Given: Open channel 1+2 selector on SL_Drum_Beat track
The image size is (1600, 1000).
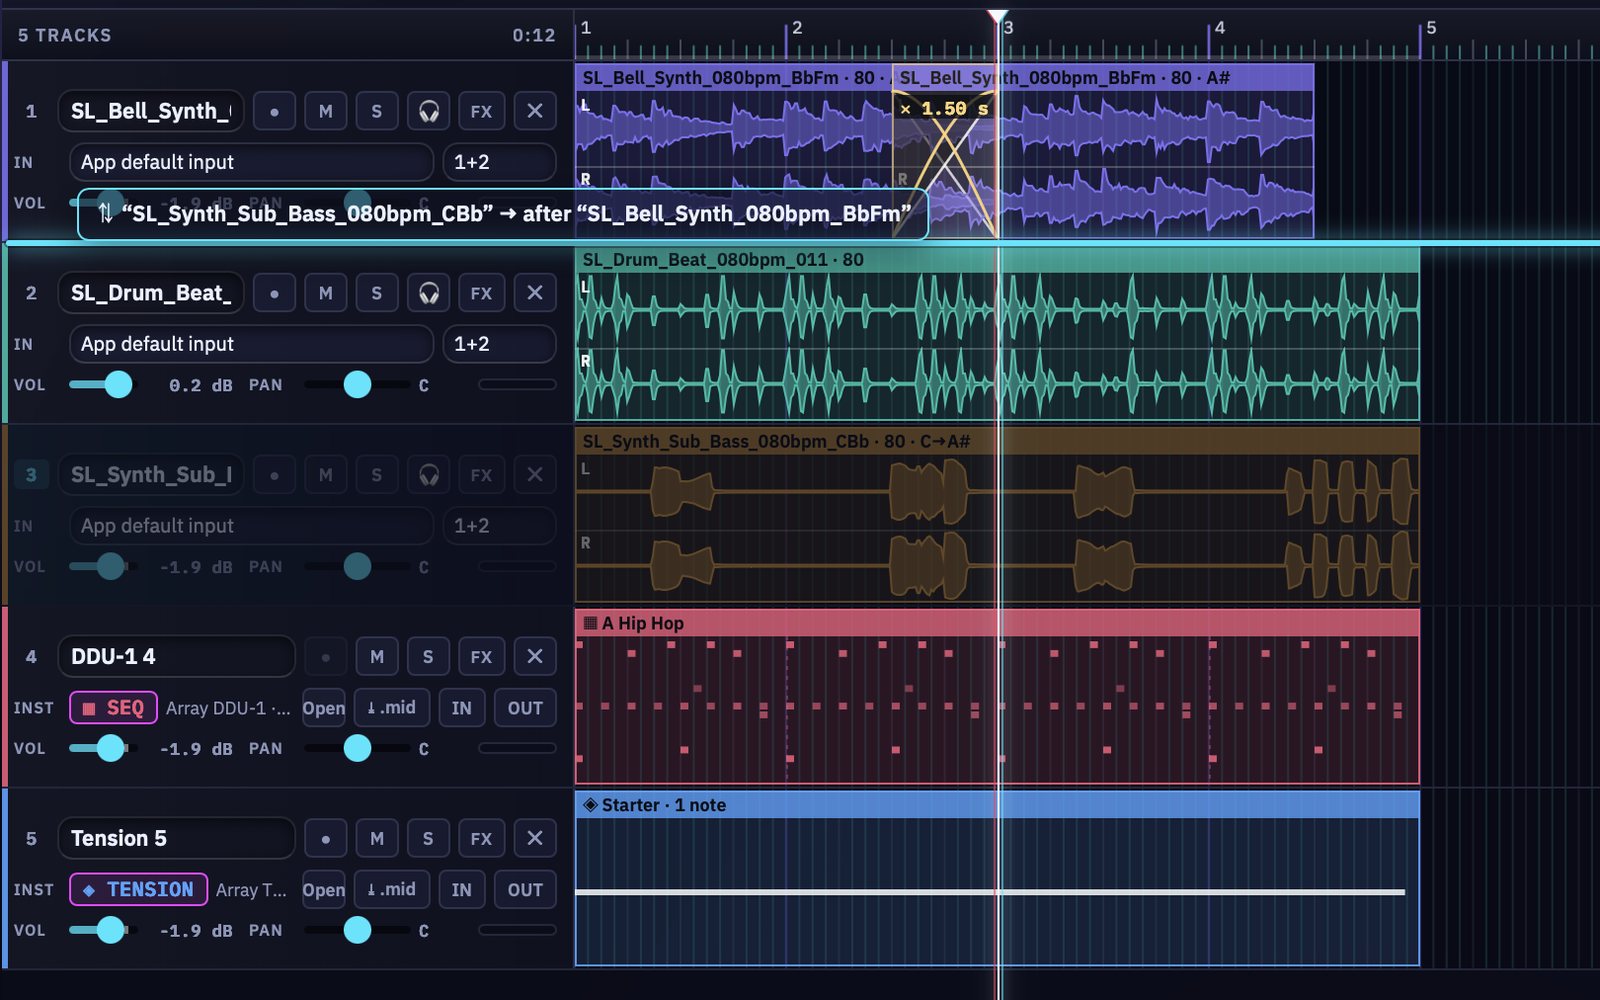Looking at the screenshot, I should pos(499,344).
